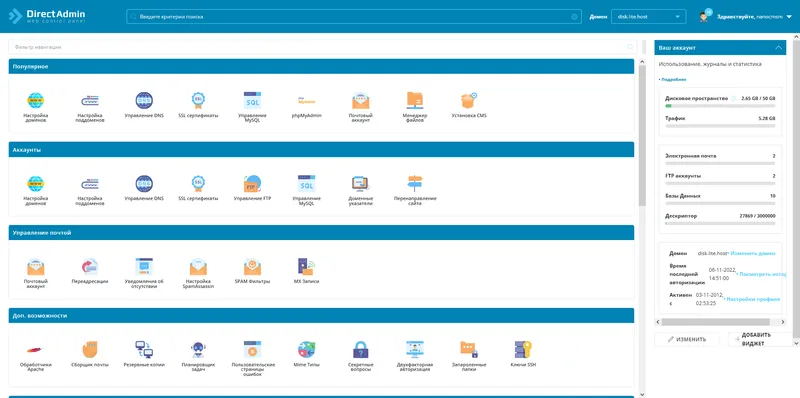
Task: Open SPAM Фильтры icon
Action: tap(253, 266)
